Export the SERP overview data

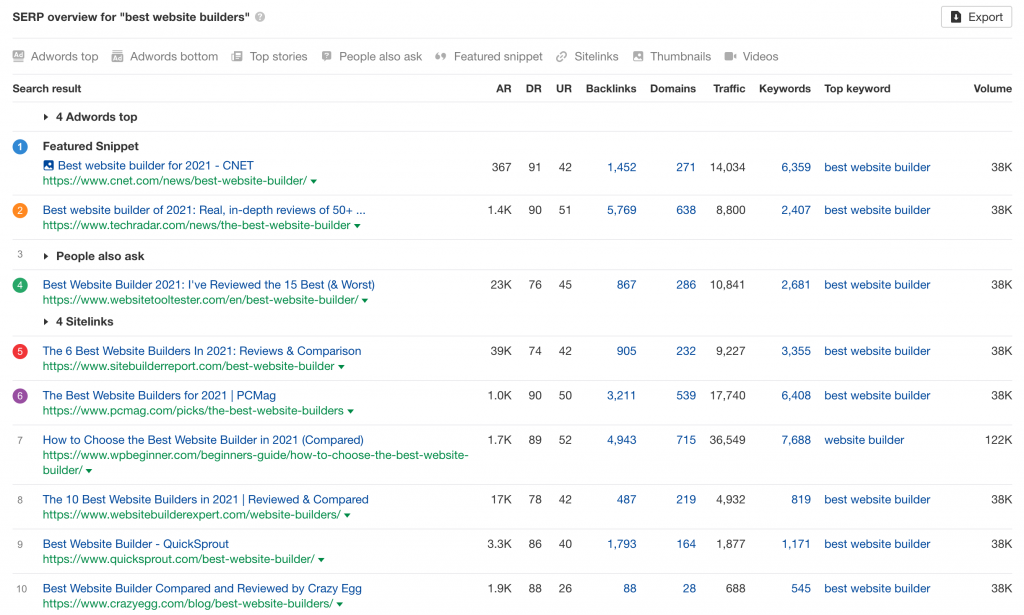[x=976, y=17]
